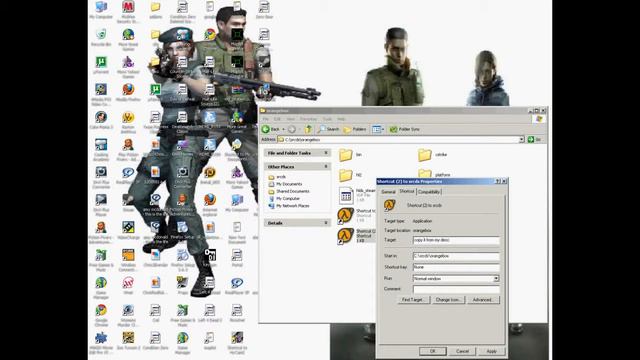Click Apply in the Properties dialog
640x360 pixels.
coord(491,351)
